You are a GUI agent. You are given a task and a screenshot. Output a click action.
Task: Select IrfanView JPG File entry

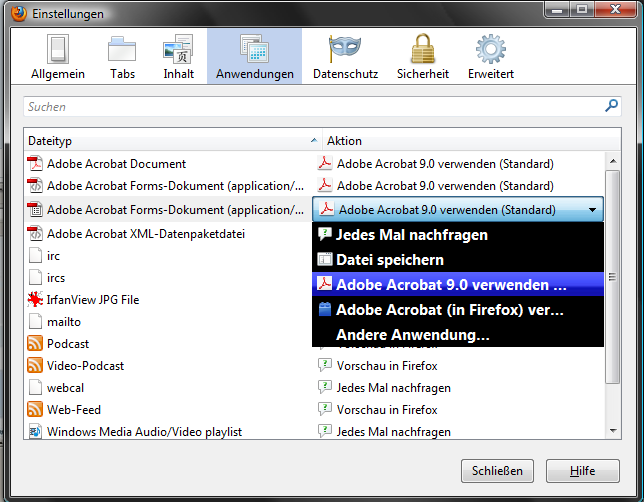(x=168, y=300)
